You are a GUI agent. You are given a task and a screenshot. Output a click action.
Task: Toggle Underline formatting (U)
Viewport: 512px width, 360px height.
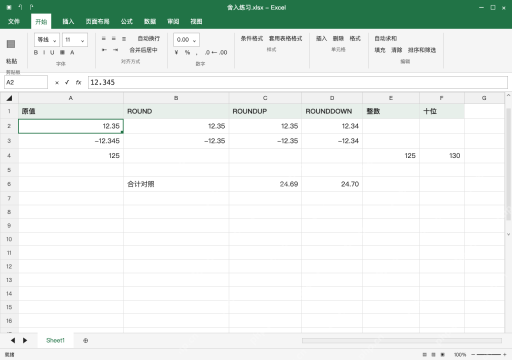pos(52,53)
